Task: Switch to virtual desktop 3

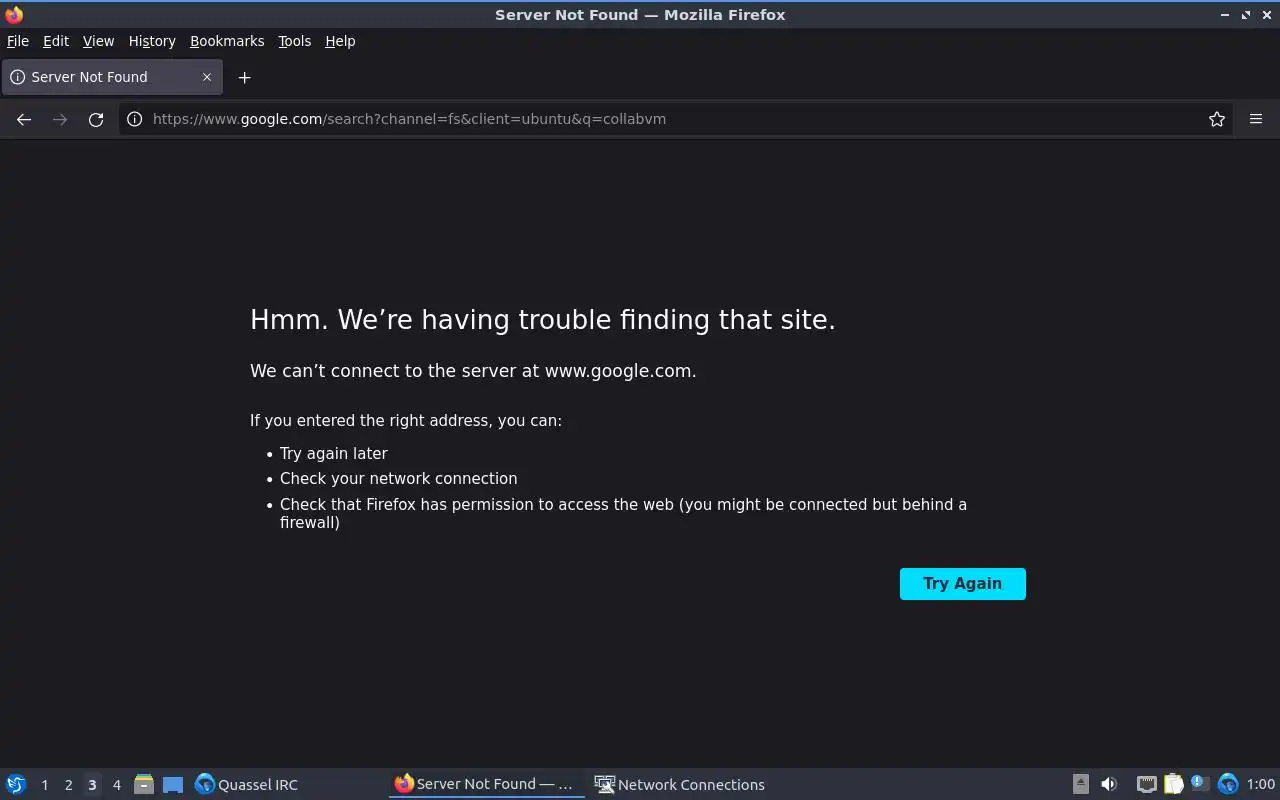Action: 92,785
